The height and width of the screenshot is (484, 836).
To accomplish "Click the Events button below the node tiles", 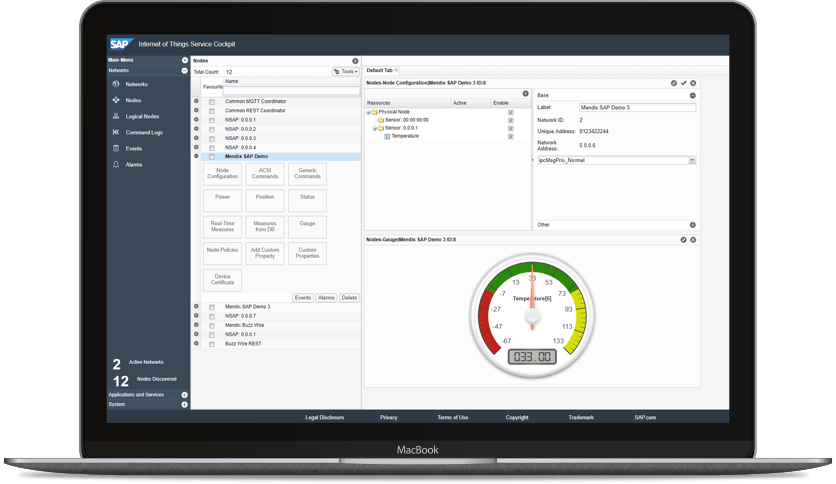I will click(x=303, y=298).
